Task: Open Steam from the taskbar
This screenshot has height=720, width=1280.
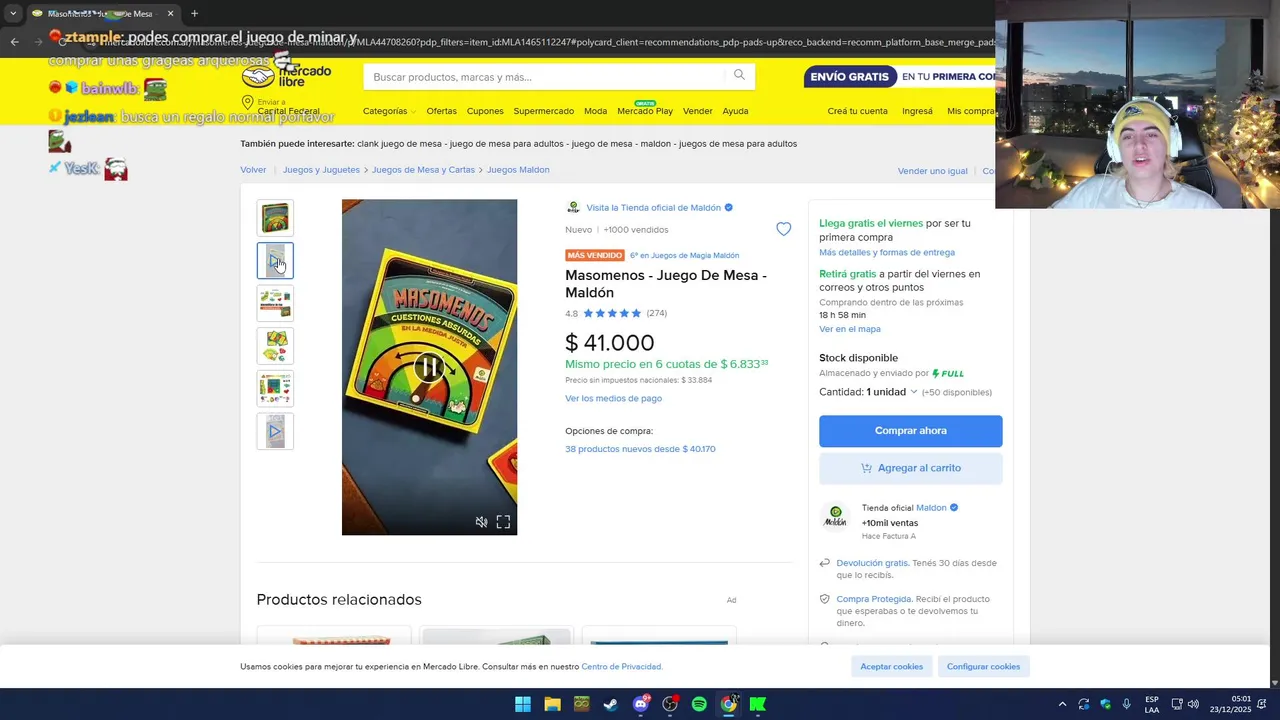Action: (x=610, y=704)
